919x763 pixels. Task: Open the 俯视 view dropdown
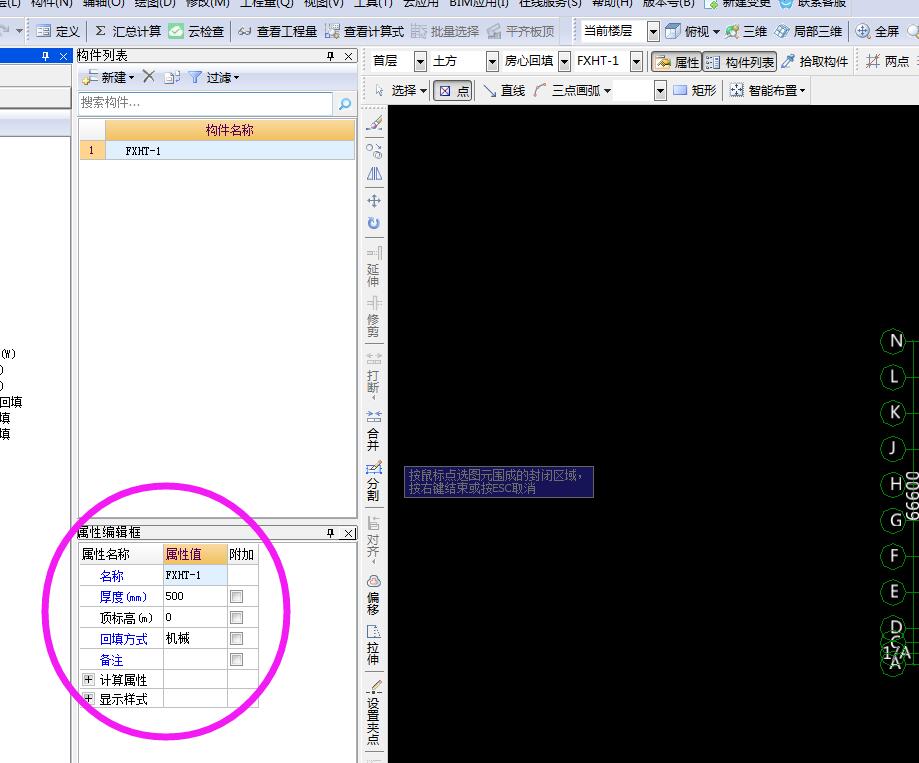(716, 32)
